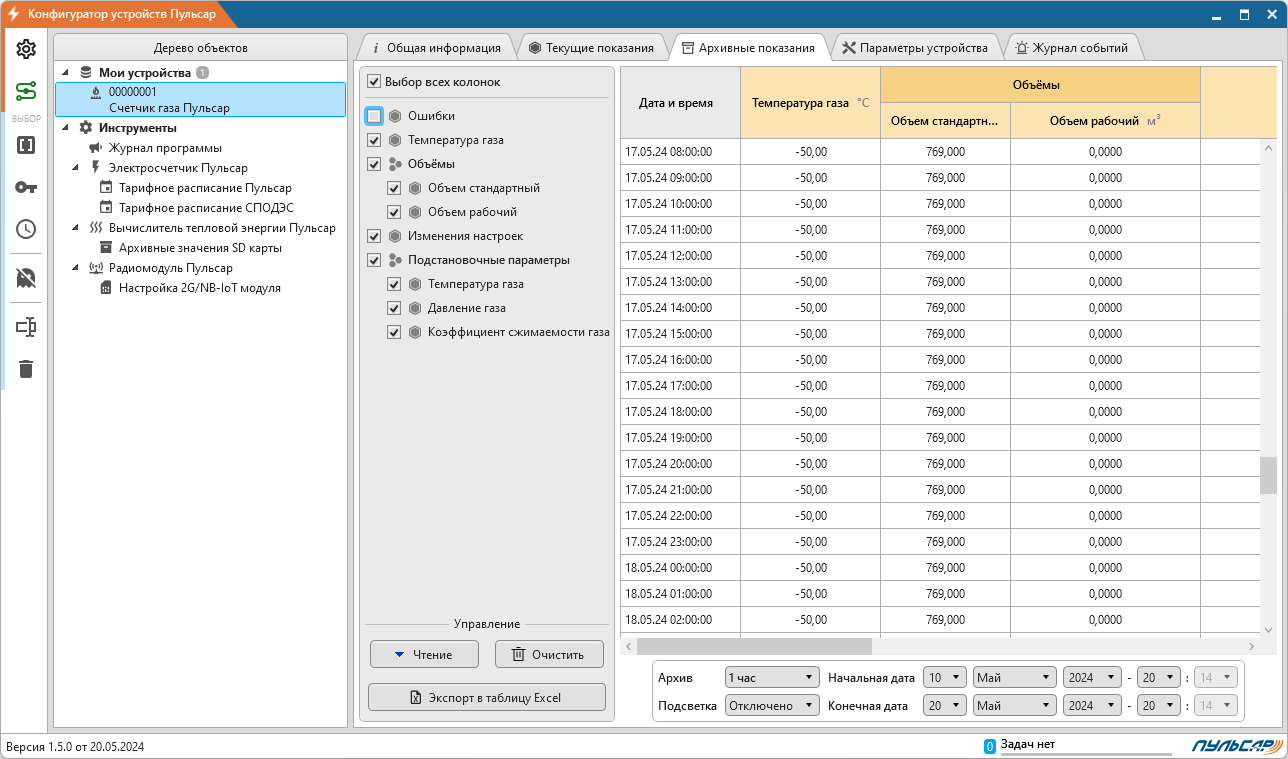Open the Архив period dropdown (1 час)
Viewport: 1288px width, 759px height.
772,678
